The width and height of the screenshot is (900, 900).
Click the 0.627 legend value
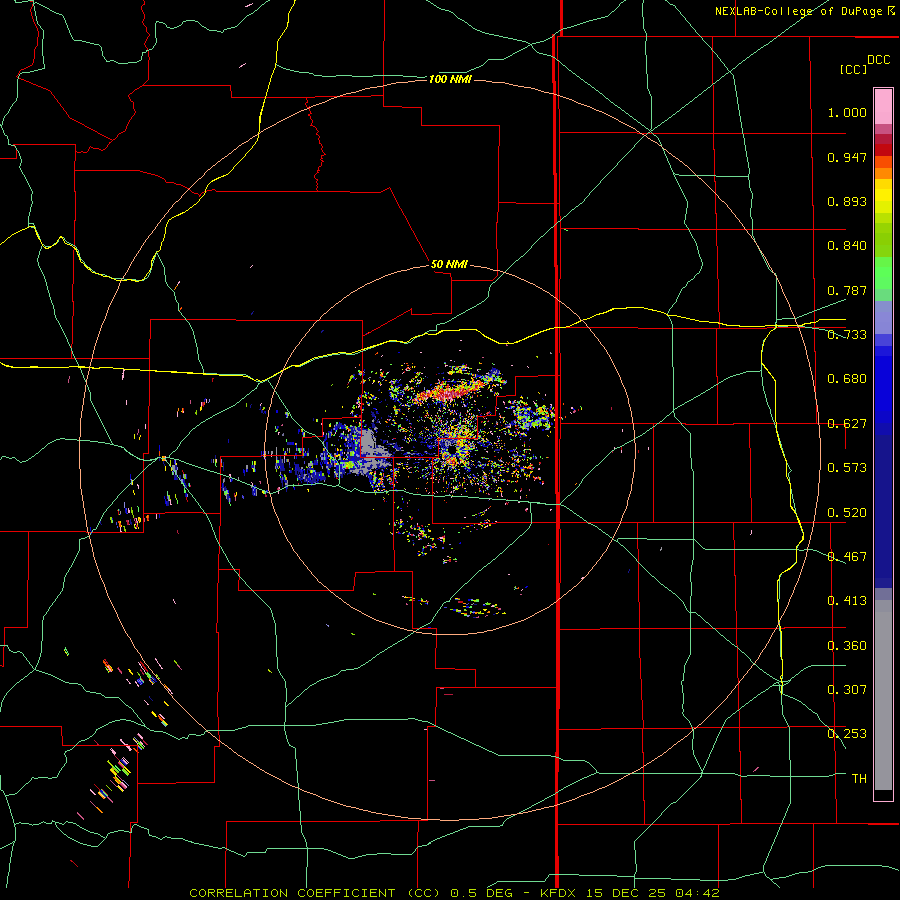coord(847,424)
